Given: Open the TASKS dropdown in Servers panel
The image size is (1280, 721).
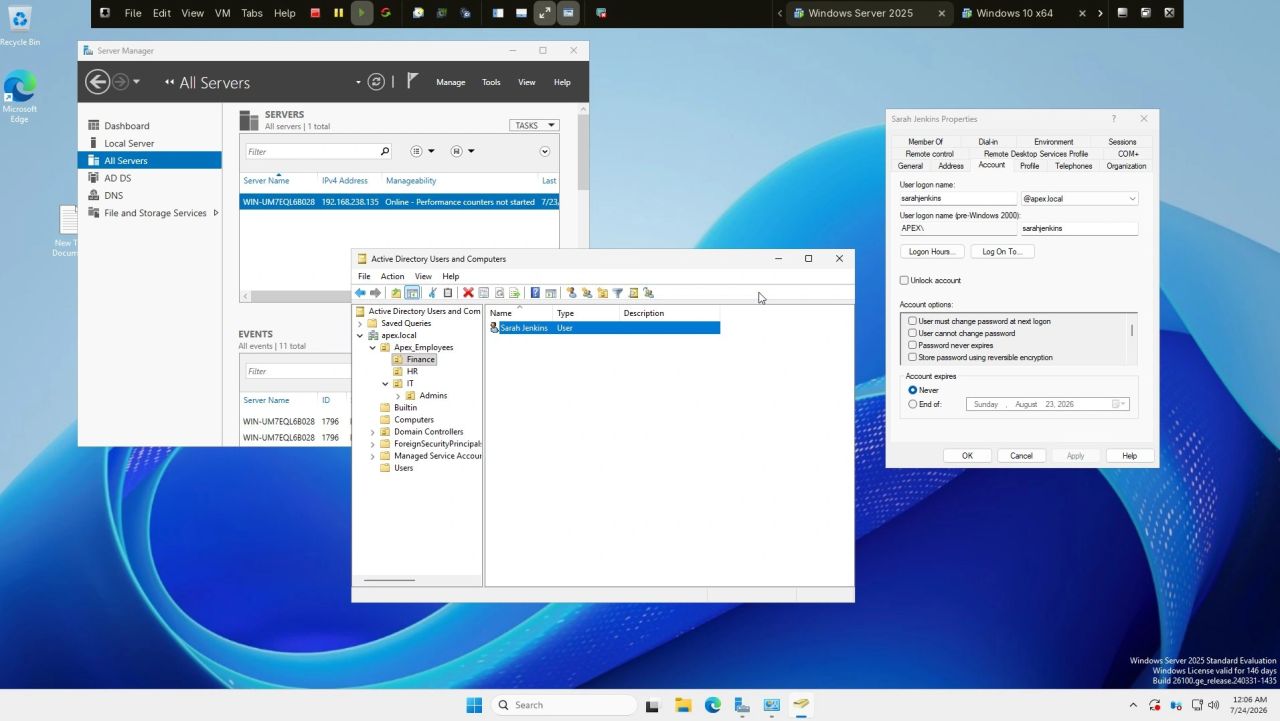Looking at the screenshot, I should click(534, 125).
